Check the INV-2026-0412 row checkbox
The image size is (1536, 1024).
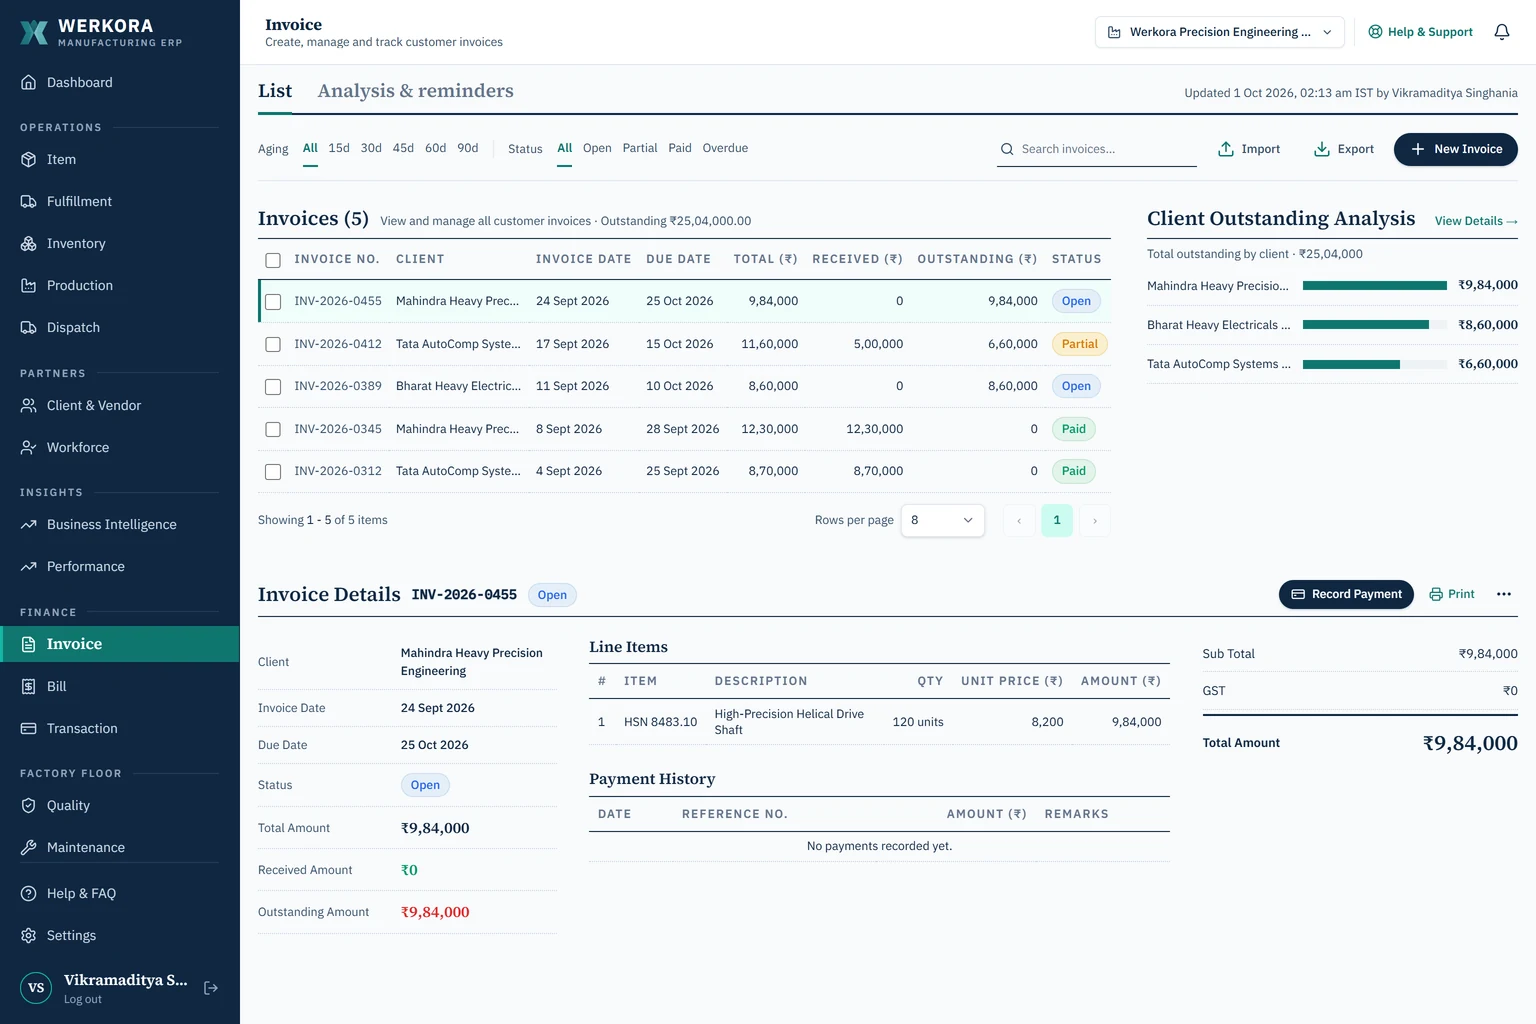point(273,344)
